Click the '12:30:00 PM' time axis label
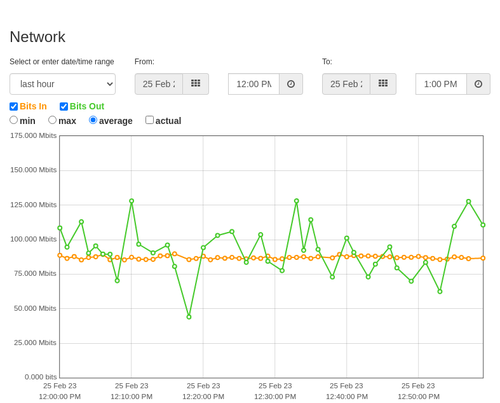The width and height of the screenshot is (500, 403). [275, 397]
